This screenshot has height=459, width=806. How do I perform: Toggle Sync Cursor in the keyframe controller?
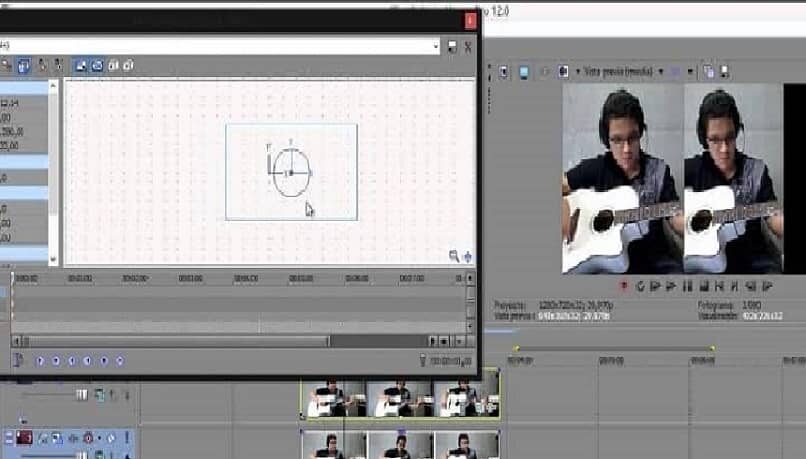click(x=19, y=360)
